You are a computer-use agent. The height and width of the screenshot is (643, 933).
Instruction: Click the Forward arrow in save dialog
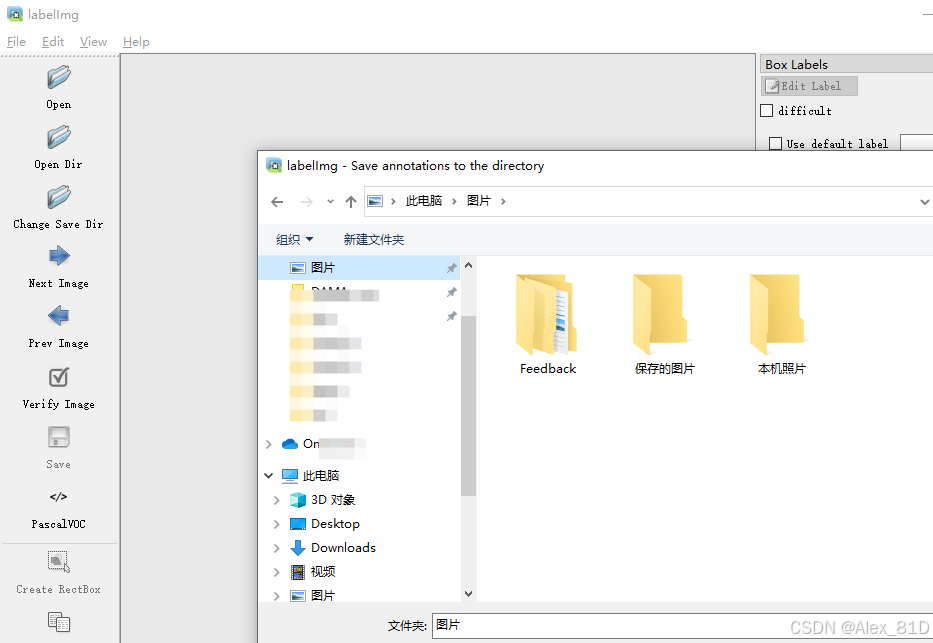306,202
